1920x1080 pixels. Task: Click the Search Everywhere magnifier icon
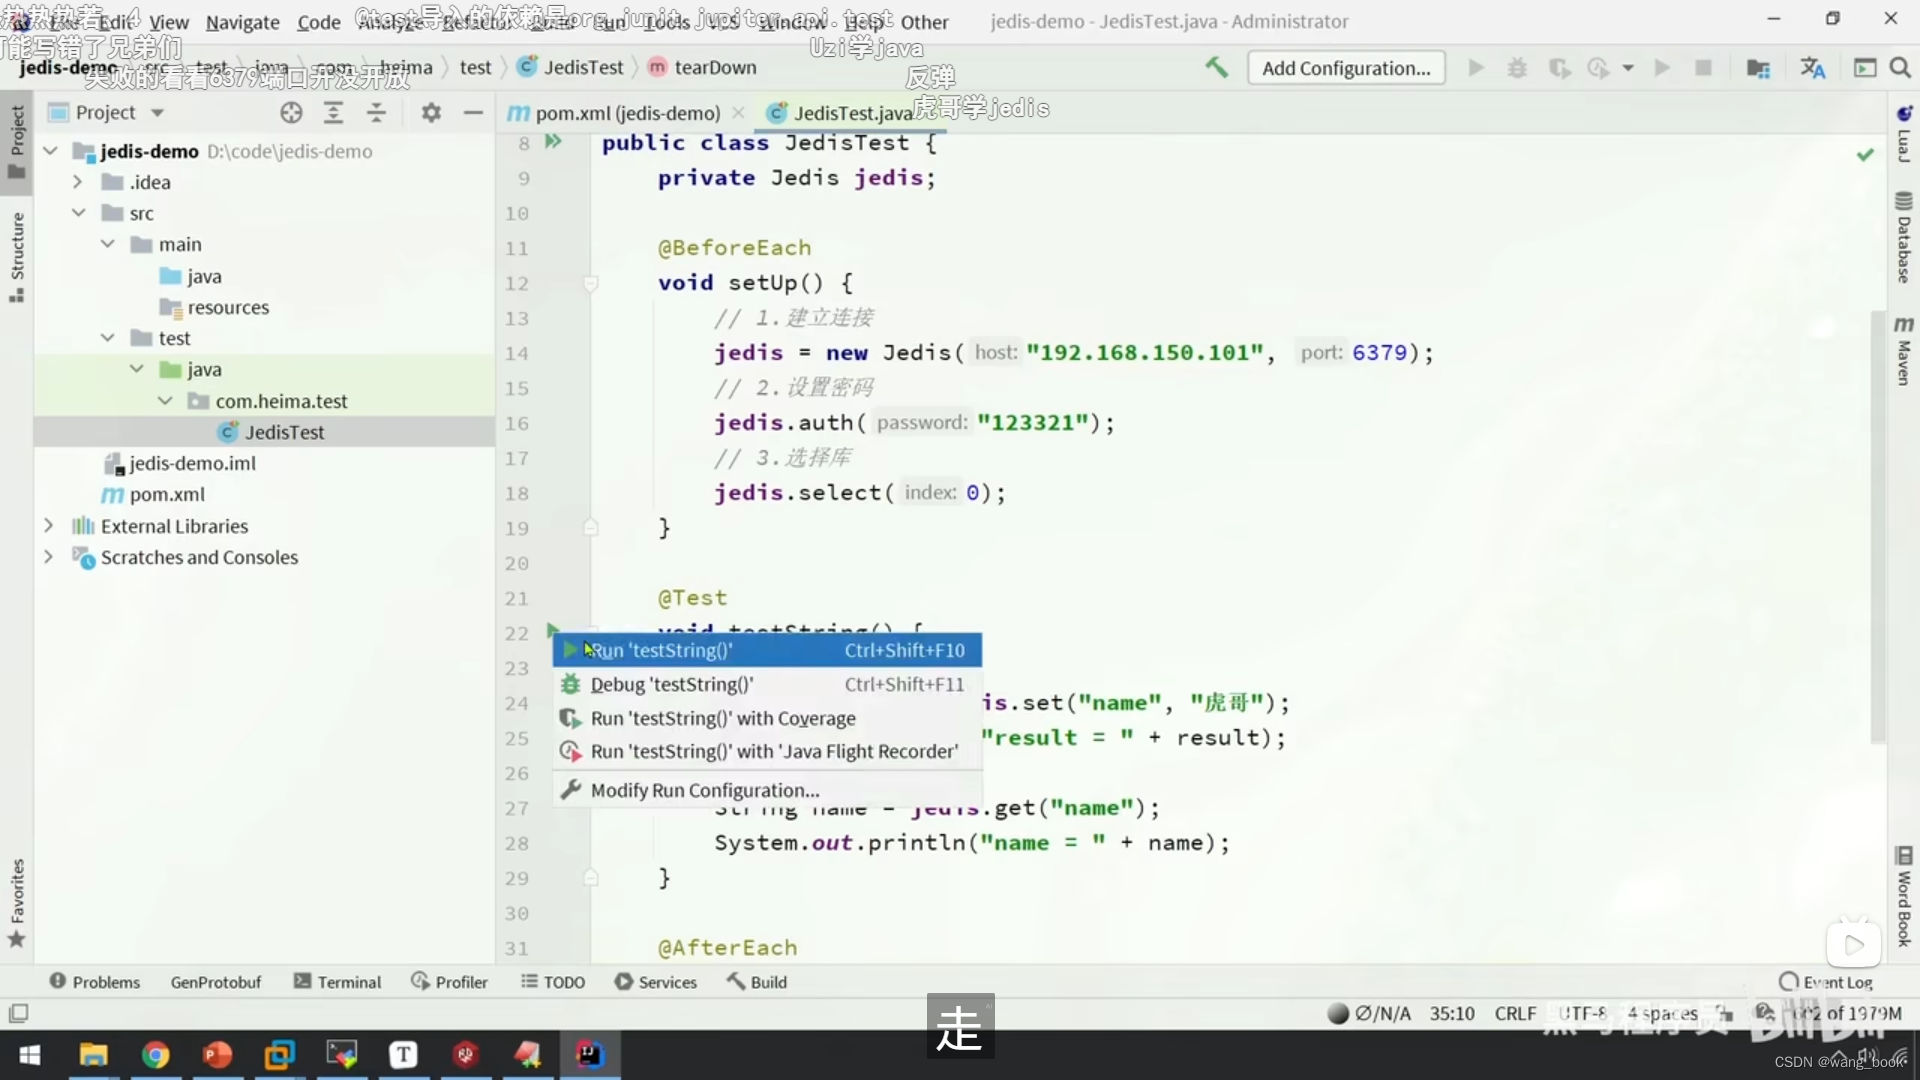pos(1900,68)
